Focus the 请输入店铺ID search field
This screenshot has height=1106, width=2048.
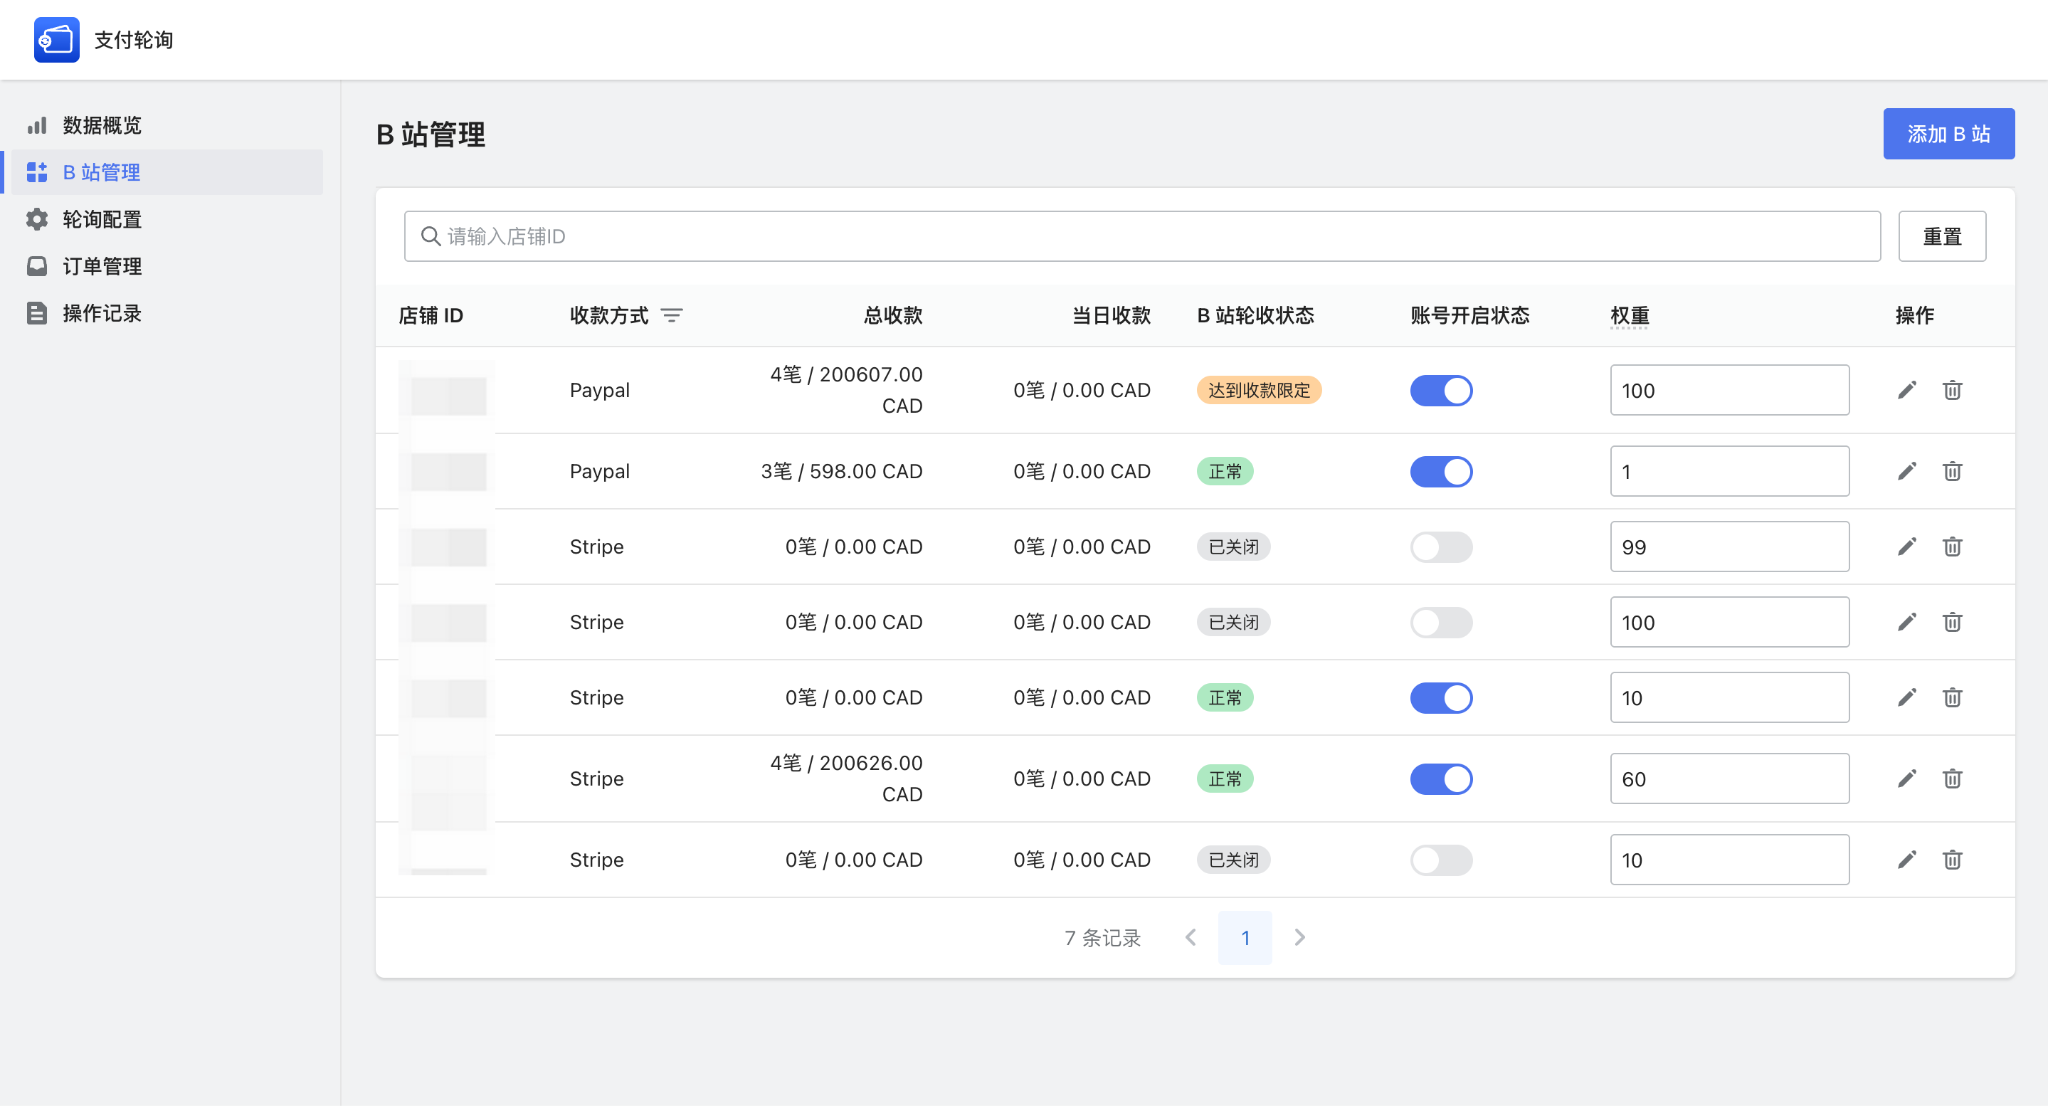(1140, 236)
